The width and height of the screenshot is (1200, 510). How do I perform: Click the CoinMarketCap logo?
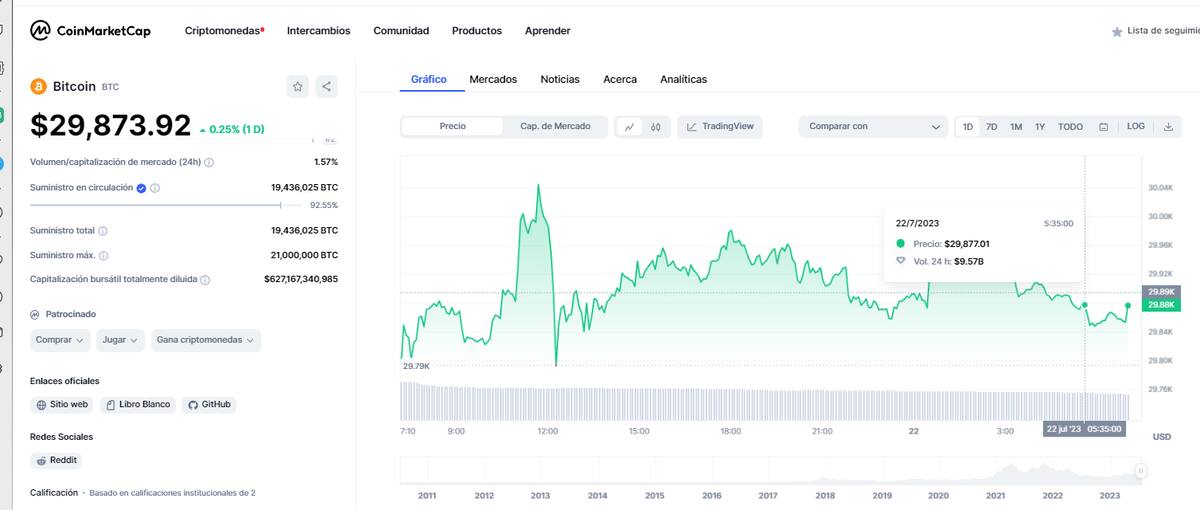91,31
